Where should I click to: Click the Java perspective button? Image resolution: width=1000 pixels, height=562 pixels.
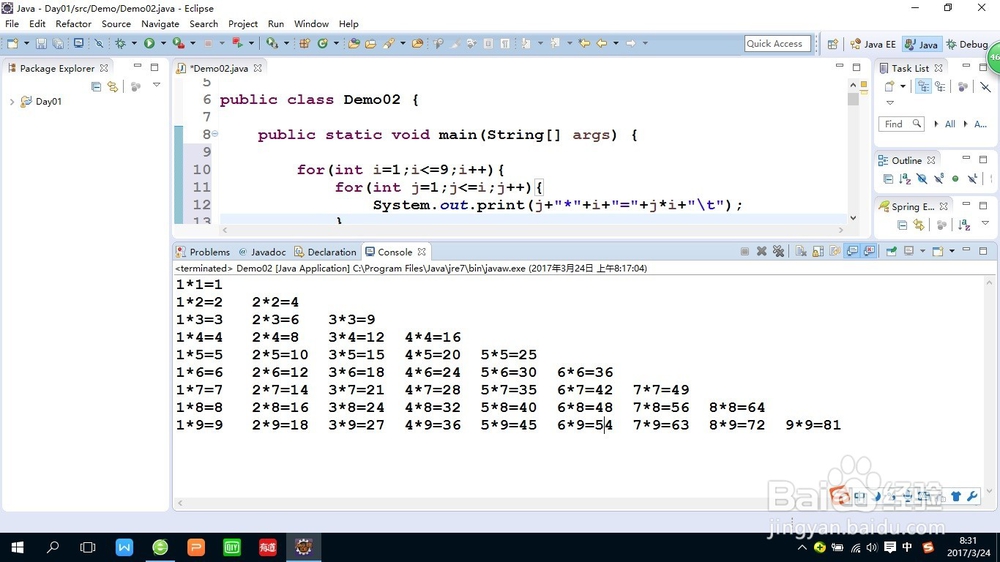tap(921, 44)
